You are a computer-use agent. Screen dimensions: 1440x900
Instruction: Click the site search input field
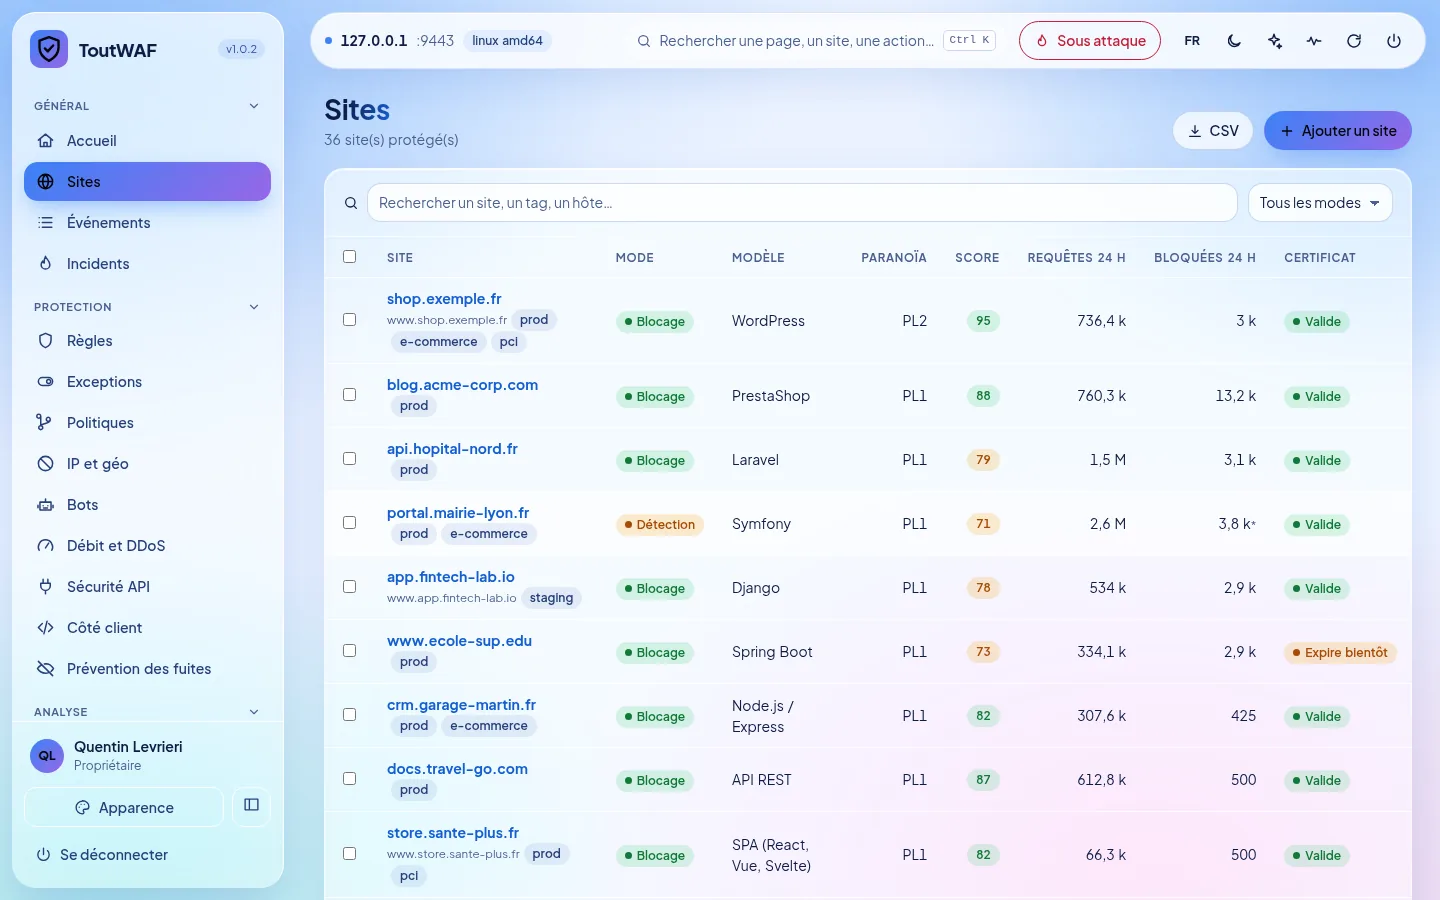pos(802,203)
